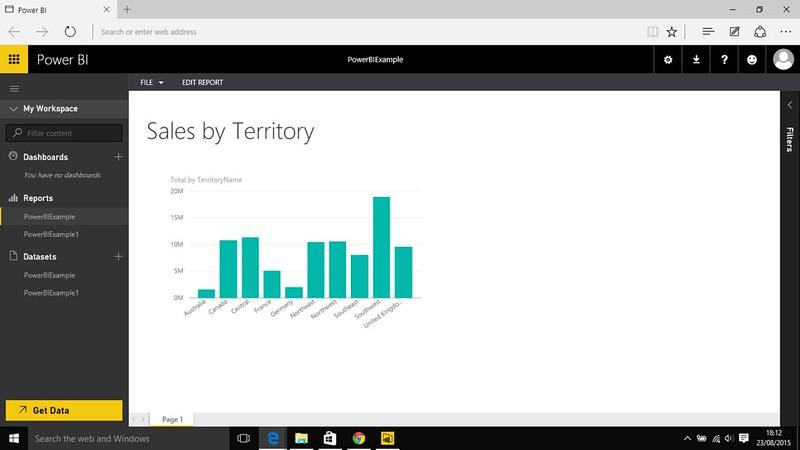The width and height of the screenshot is (800, 450).
Task: Click EDIT REPORT in the toolbar
Action: tap(203, 82)
